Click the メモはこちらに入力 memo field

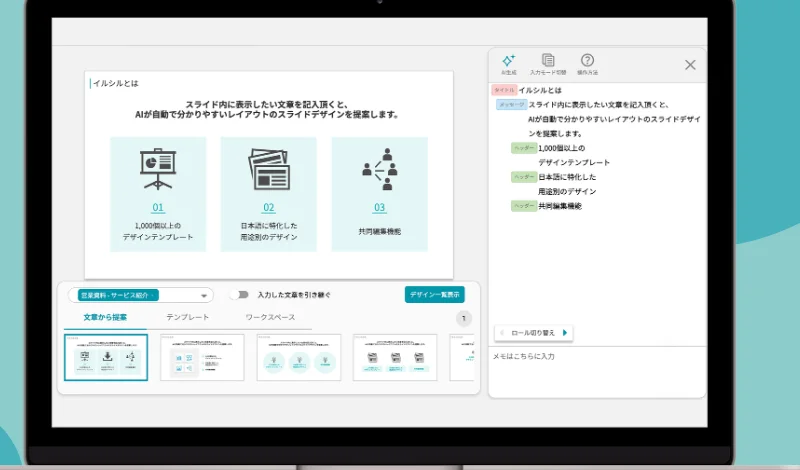tap(597, 372)
